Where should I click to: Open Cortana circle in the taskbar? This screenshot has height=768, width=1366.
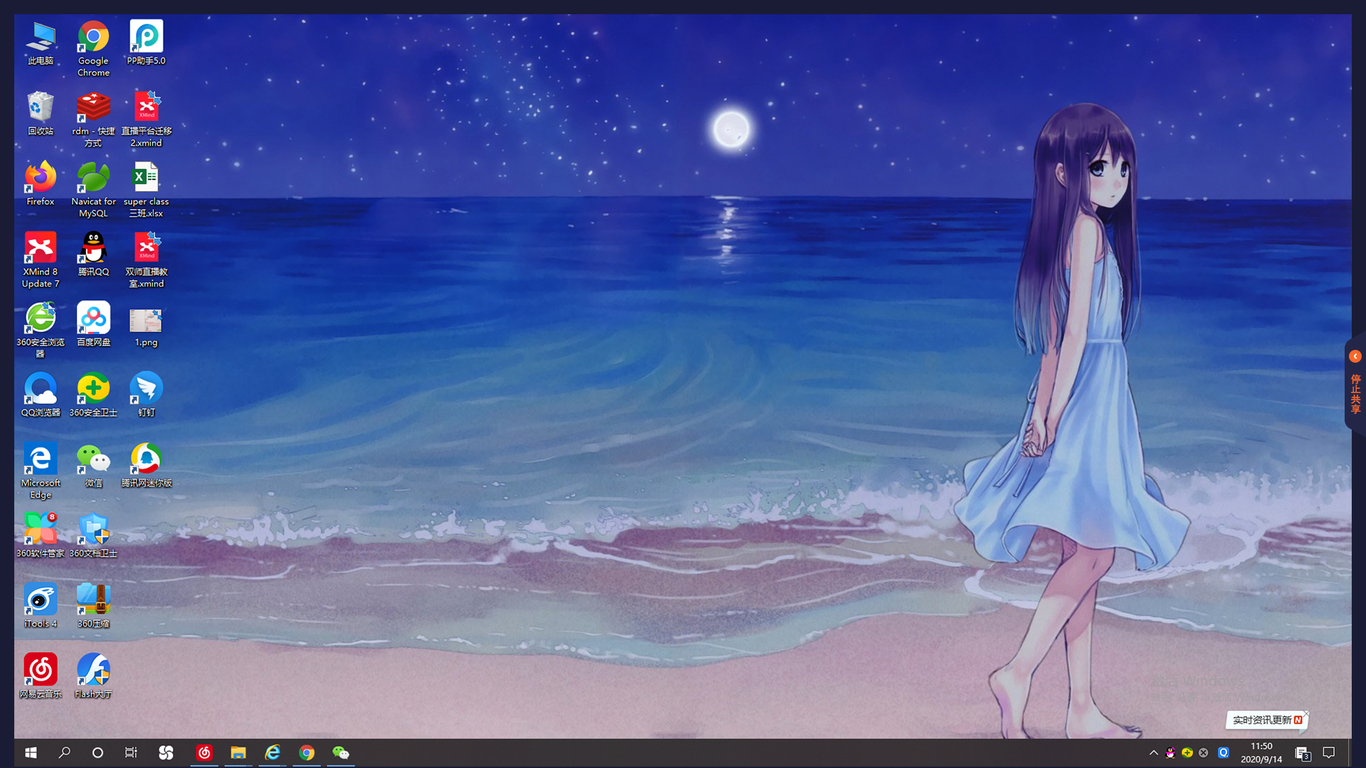(x=98, y=752)
